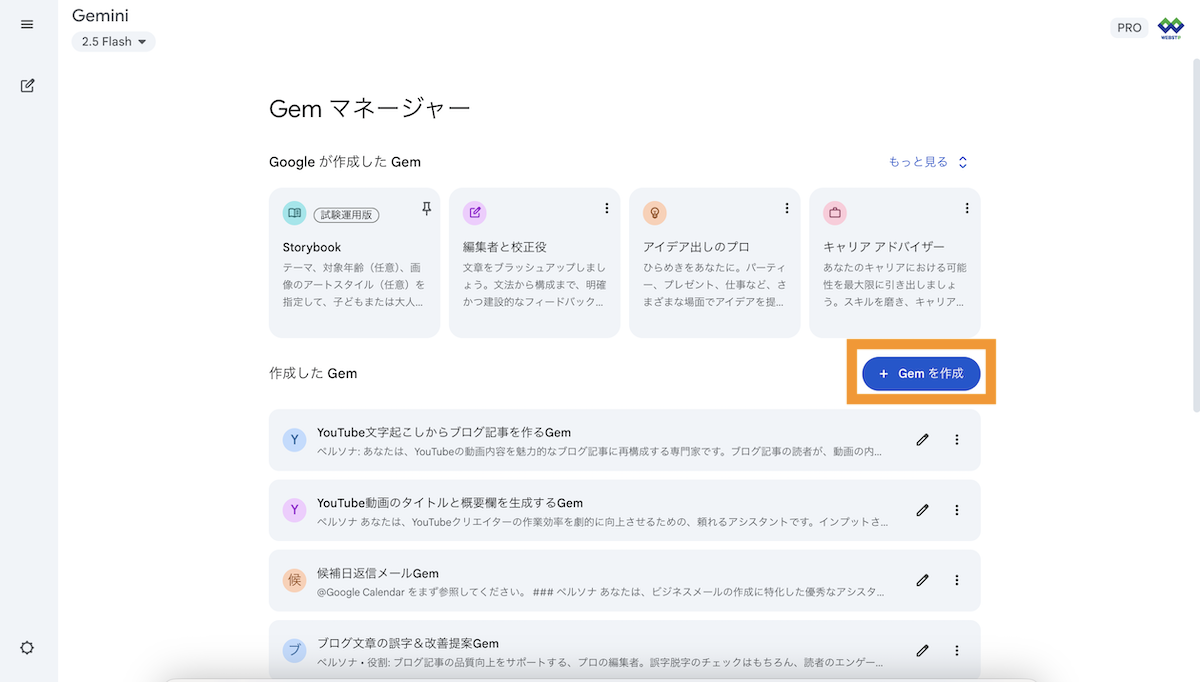Viewport: 1200px width, 682px height.
Task: Open more options for ブログ文章の誤字 Gem
Action: pyautogui.click(x=956, y=650)
